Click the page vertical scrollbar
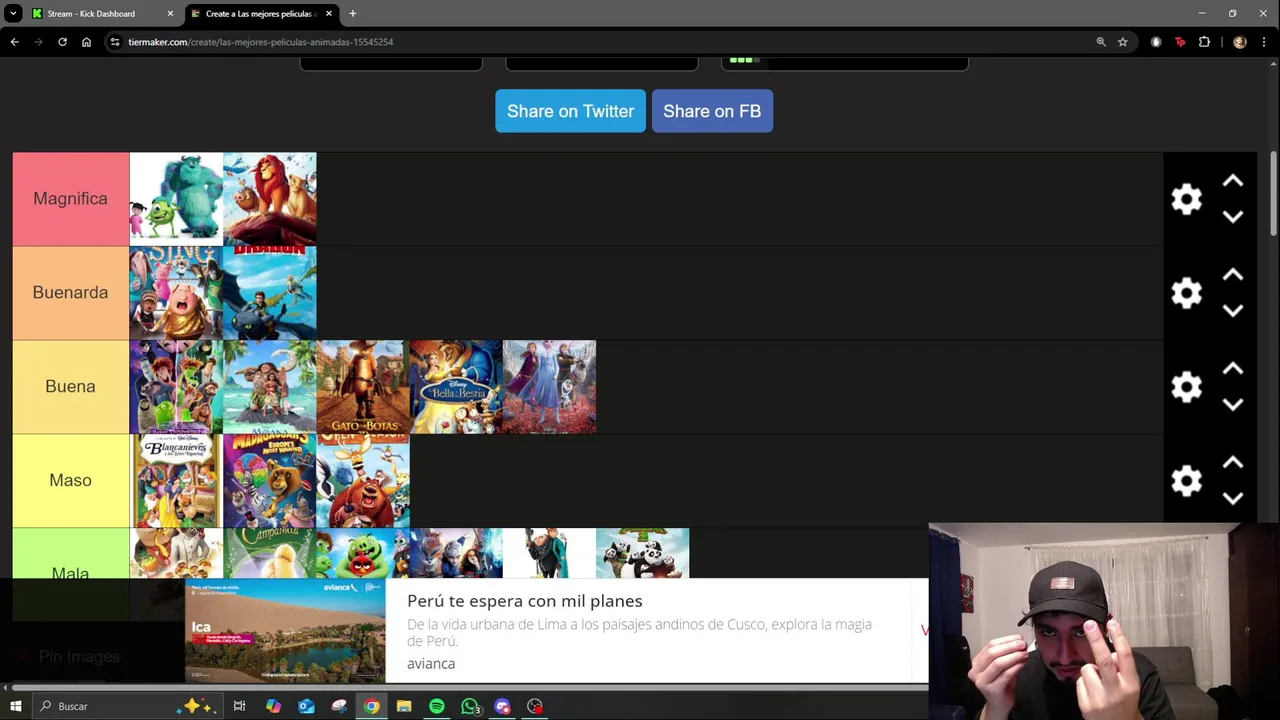 pyautogui.click(x=1273, y=195)
